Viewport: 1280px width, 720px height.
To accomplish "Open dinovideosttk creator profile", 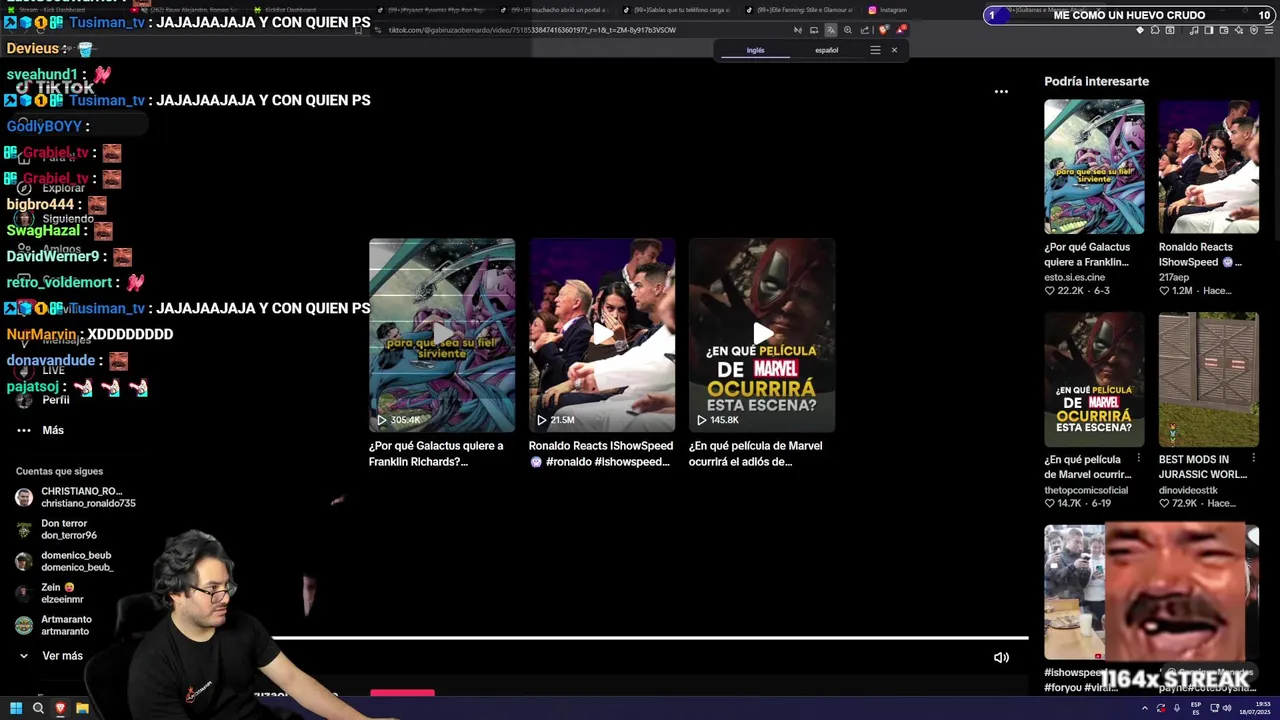I will point(1188,490).
